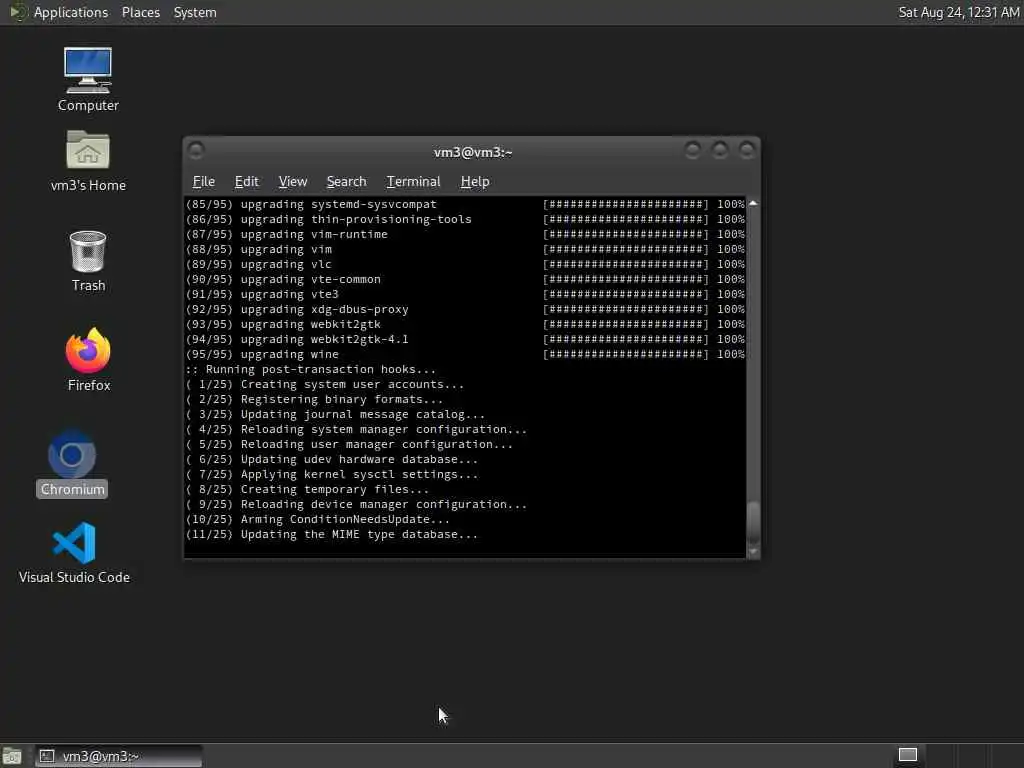The image size is (1024, 768).
Task: Click the terminal scrollbar down arrow
Action: (753, 552)
